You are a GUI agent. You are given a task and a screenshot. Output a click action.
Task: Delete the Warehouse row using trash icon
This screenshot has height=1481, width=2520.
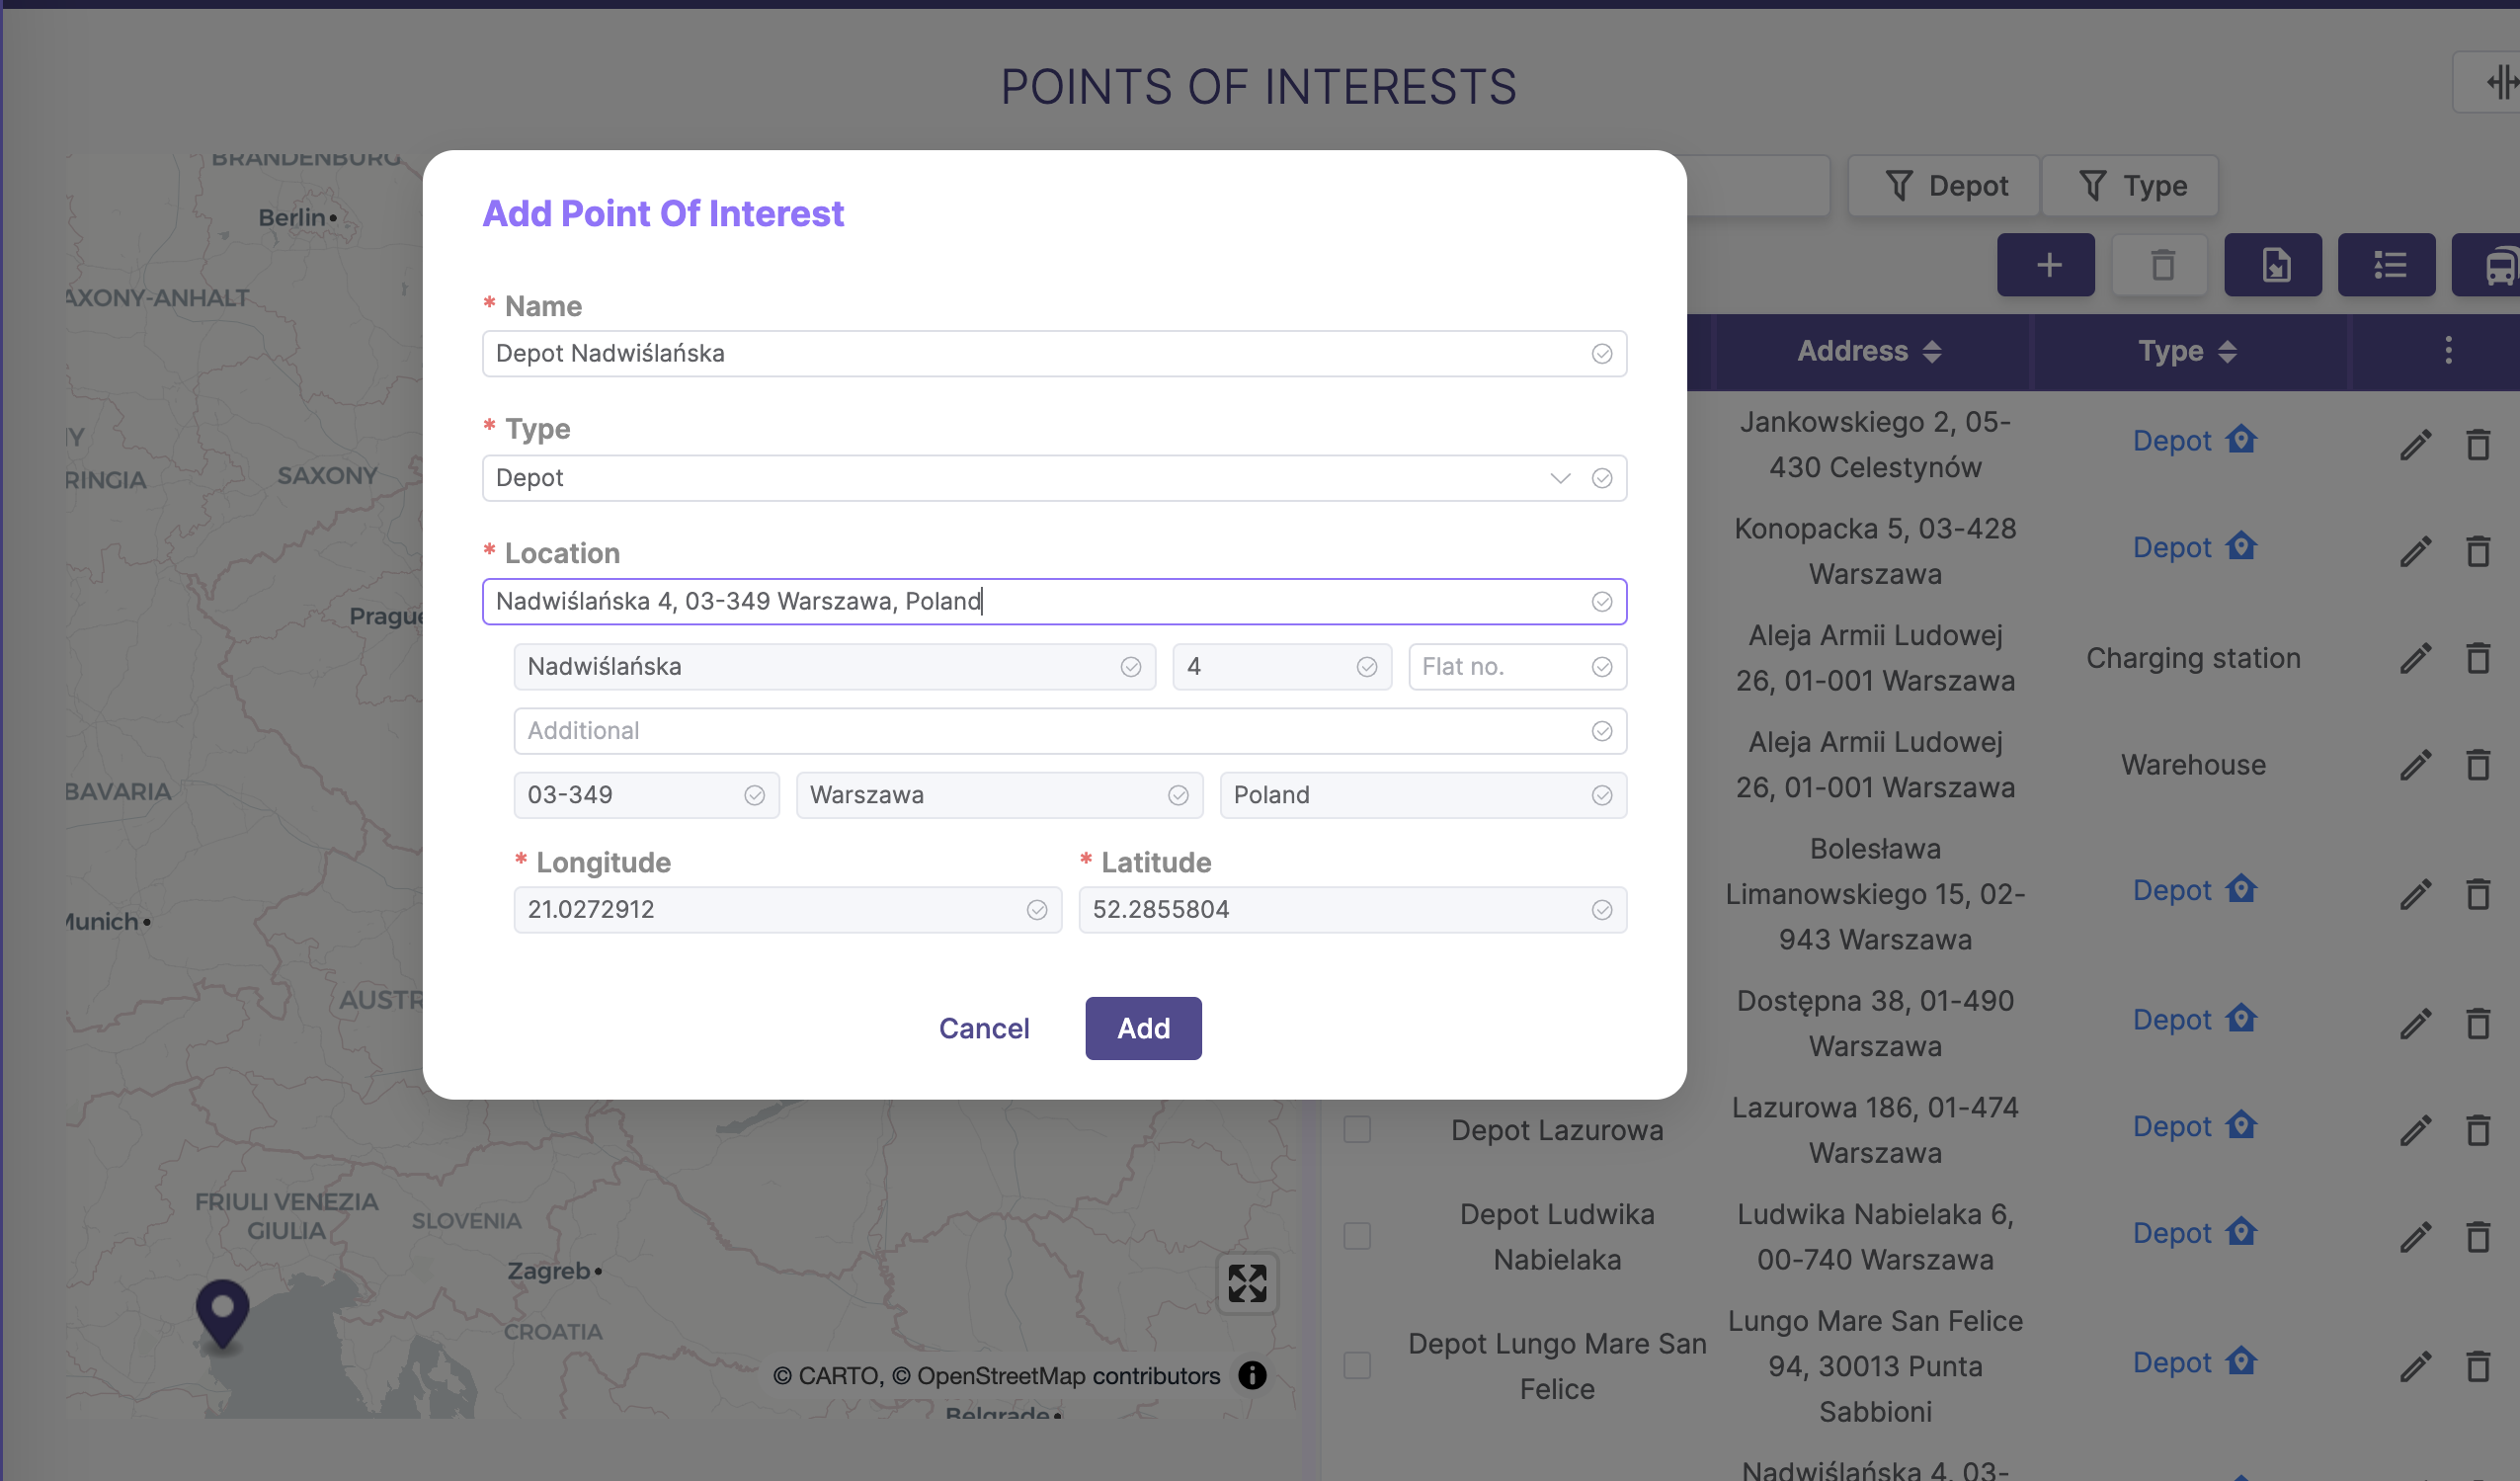(x=2478, y=765)
